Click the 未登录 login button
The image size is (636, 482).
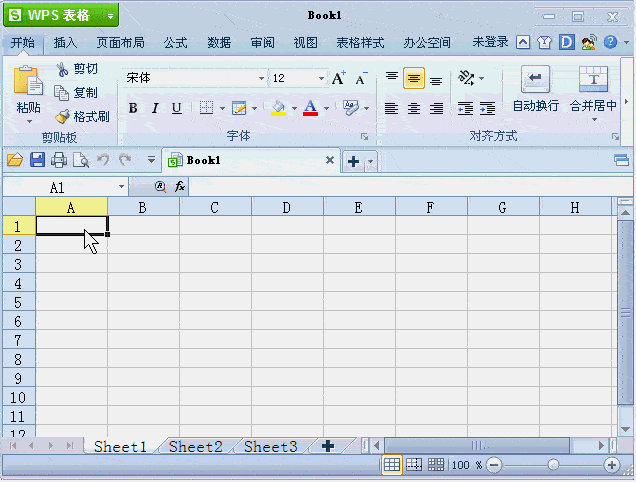(x=490, y=42)
